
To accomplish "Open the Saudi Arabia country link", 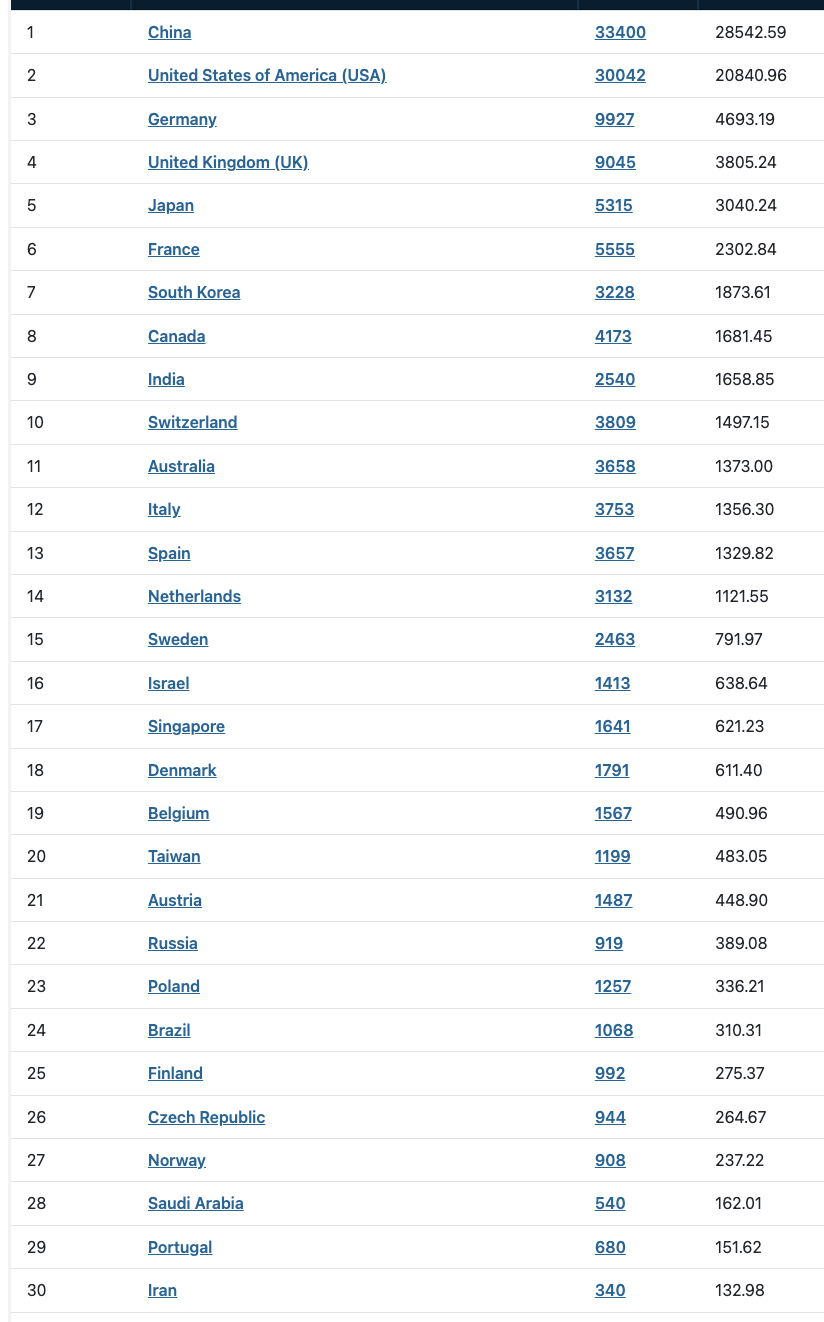I will click(195, 1203).
